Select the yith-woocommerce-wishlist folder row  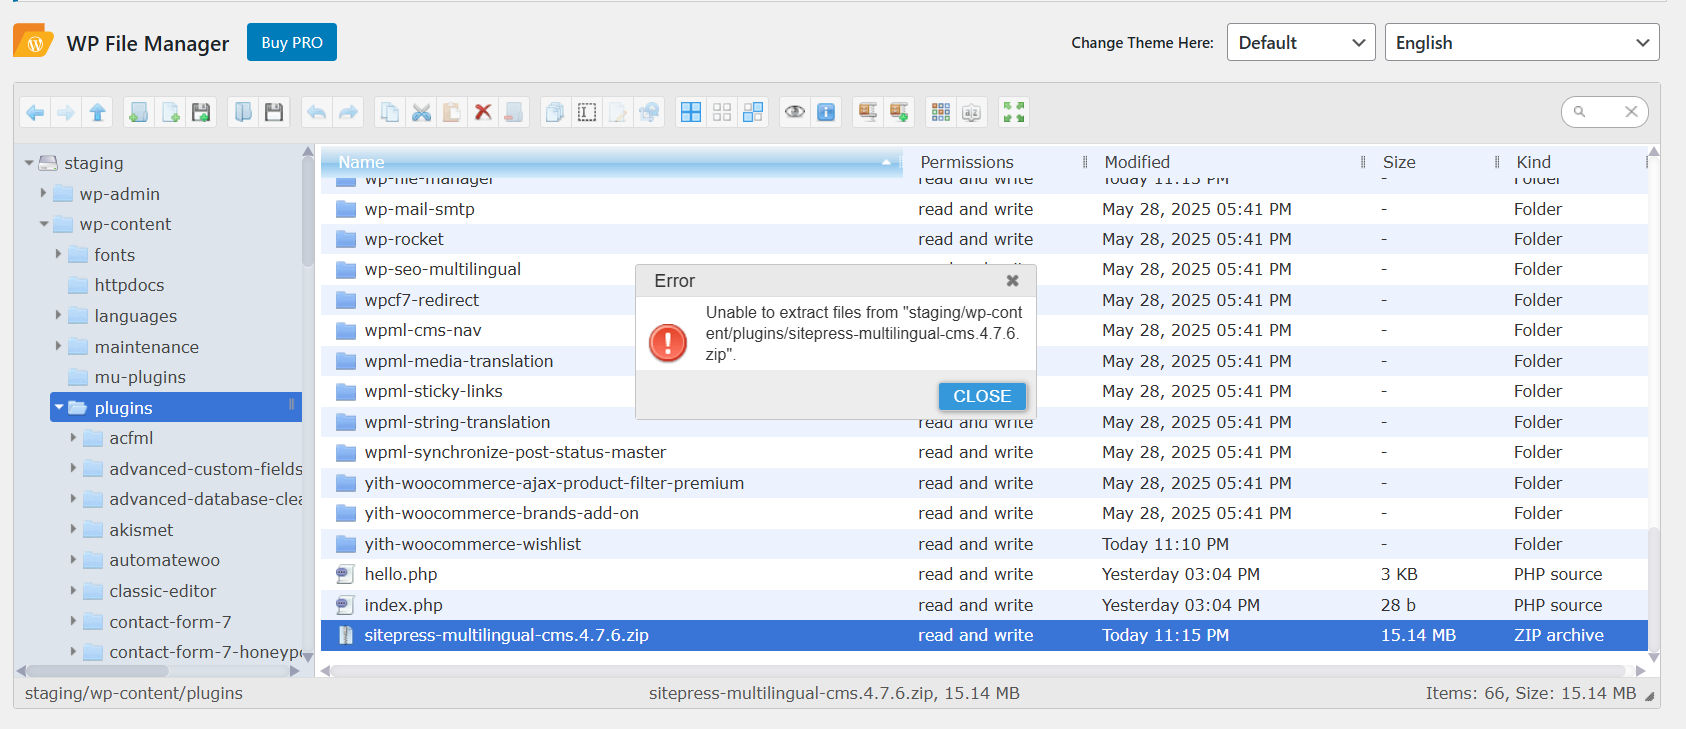click(x=984, y=544)
